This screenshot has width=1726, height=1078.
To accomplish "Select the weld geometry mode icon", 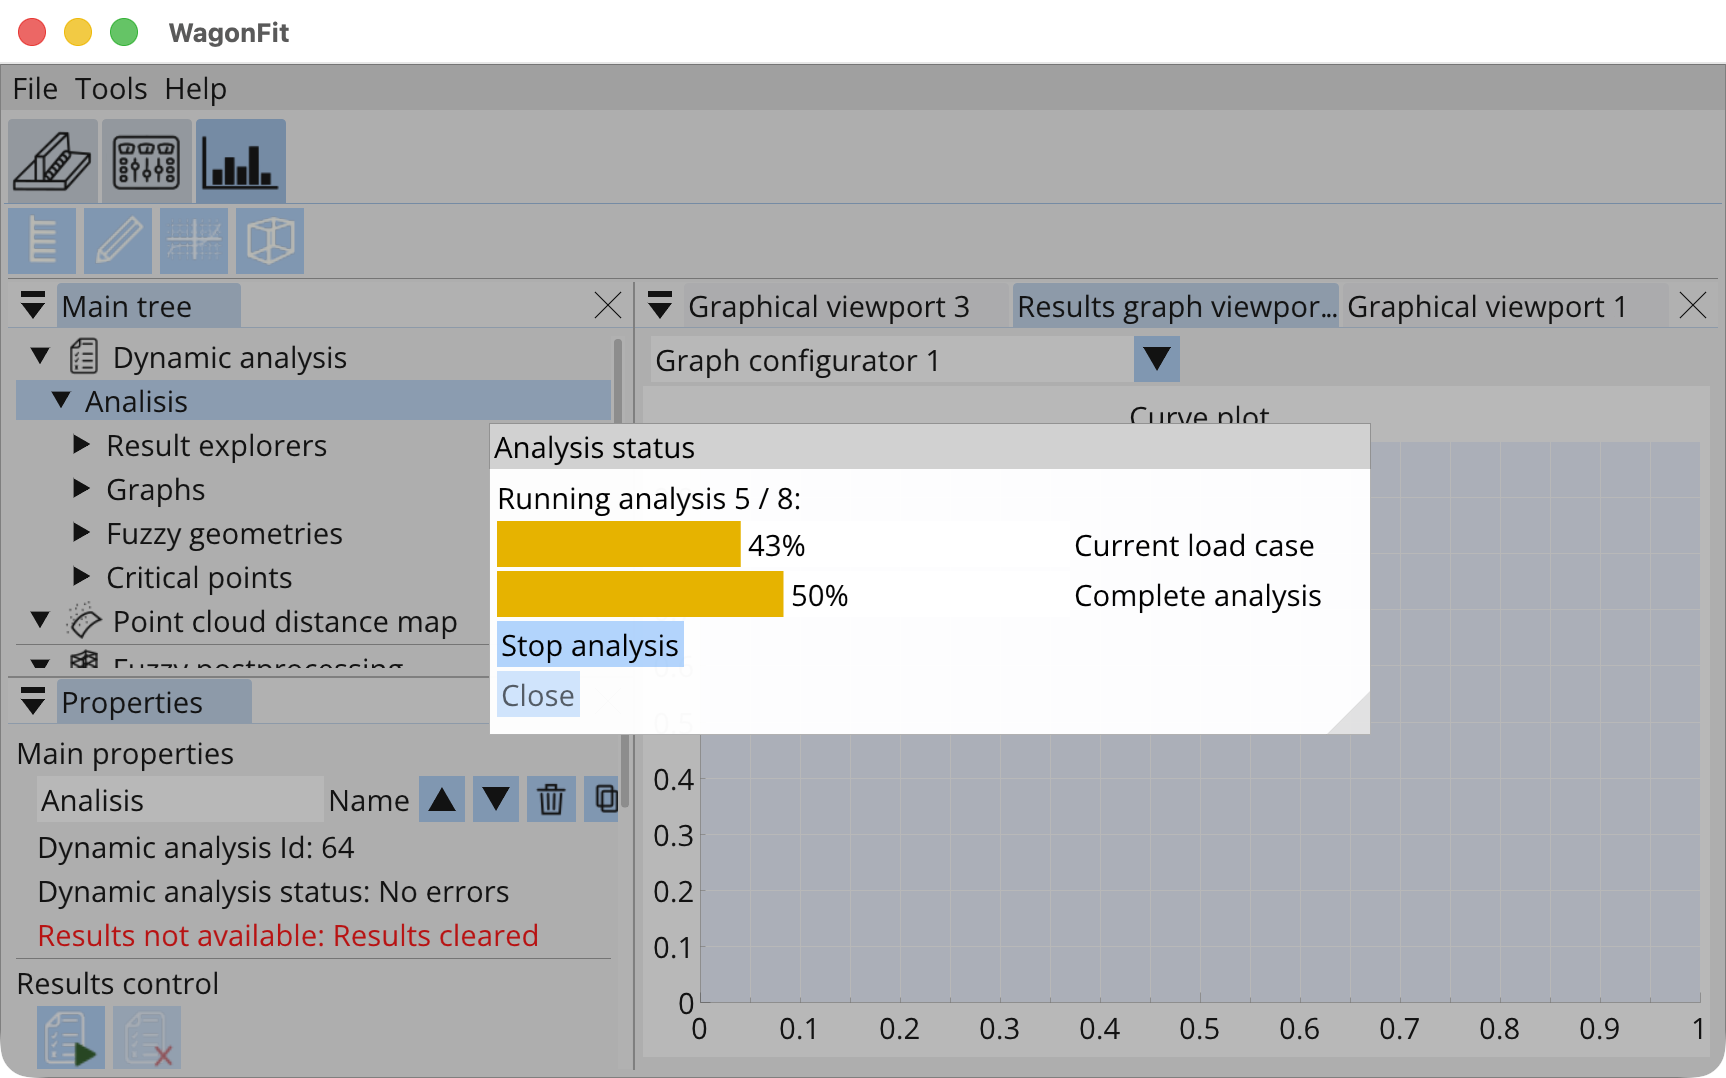I will pyautogui.click(x=52, y=160).
